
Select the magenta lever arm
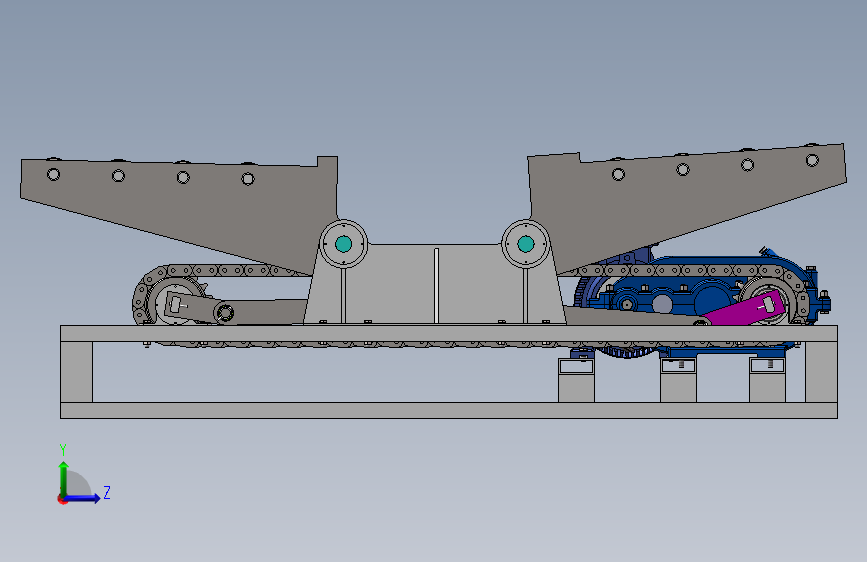(746, 310)
